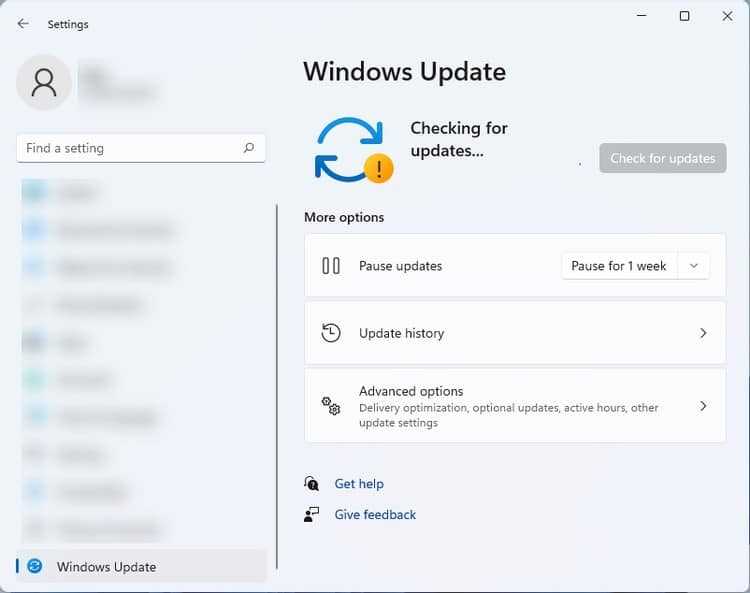Click the chevron on Update history row
Screen dimensions: 750x593
[x=703, y=333]
